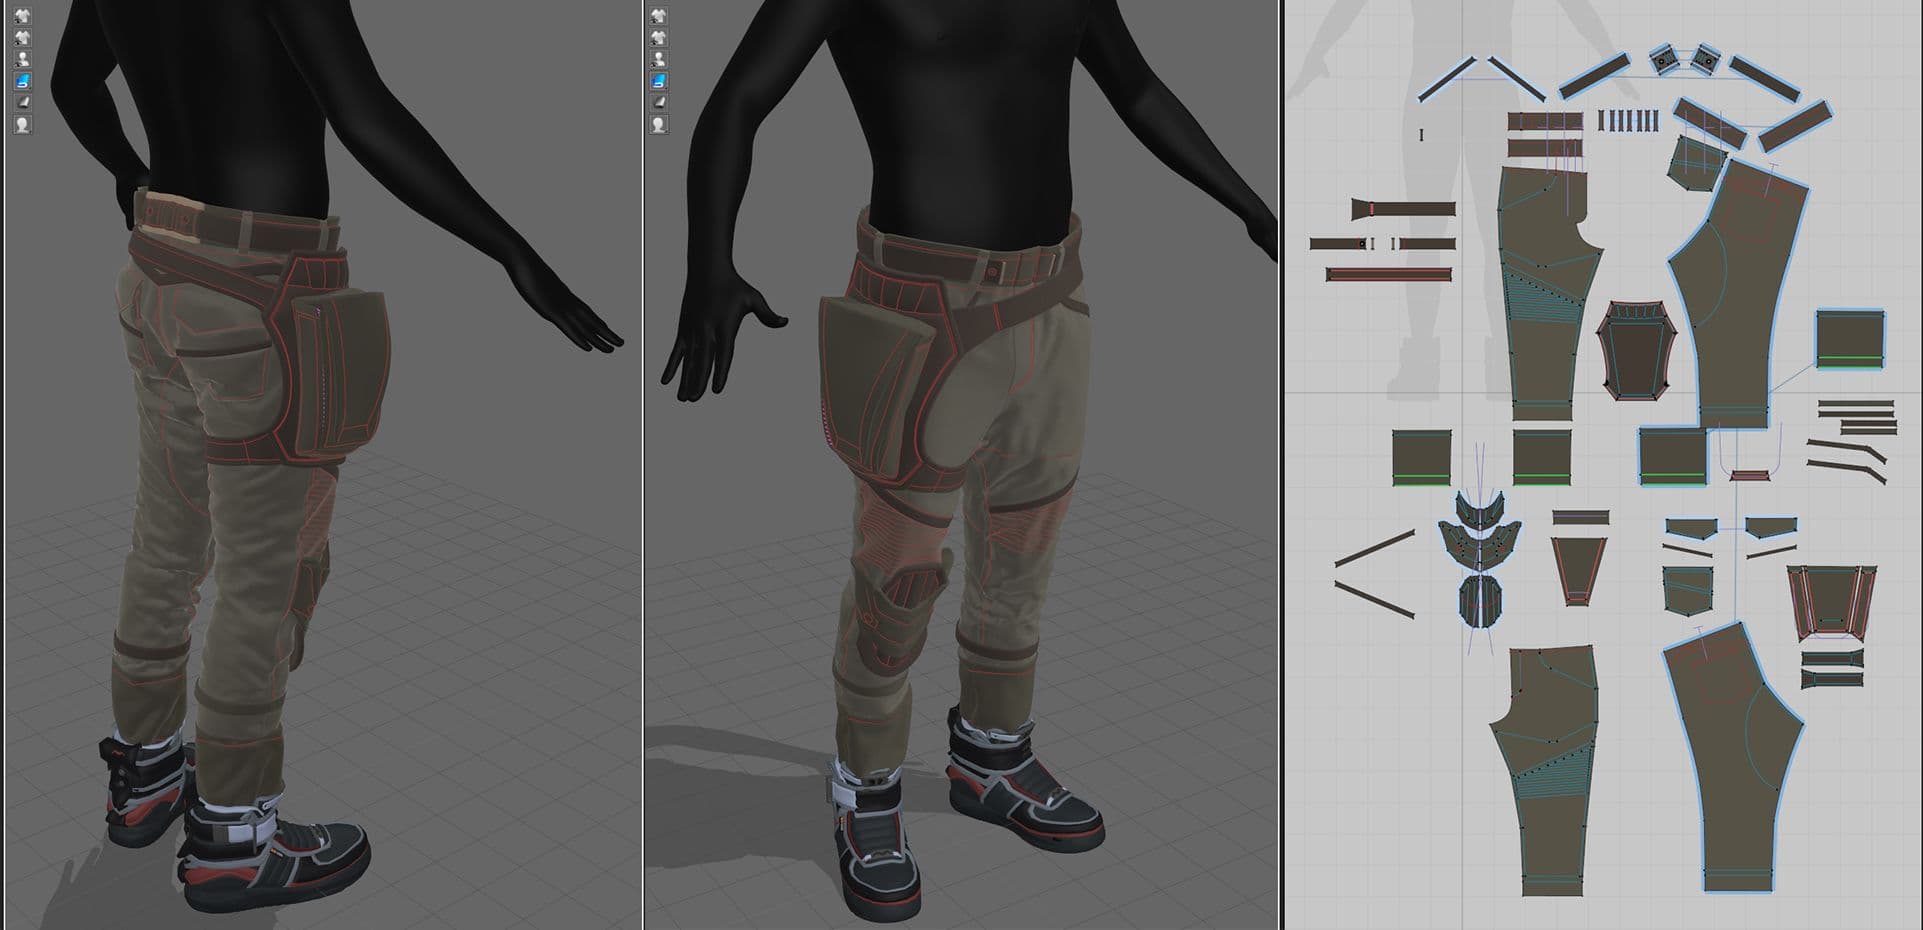Open blue garment render style menu, left viewport
Viewport: 1923px width, 930px height.
click(22, 81)
